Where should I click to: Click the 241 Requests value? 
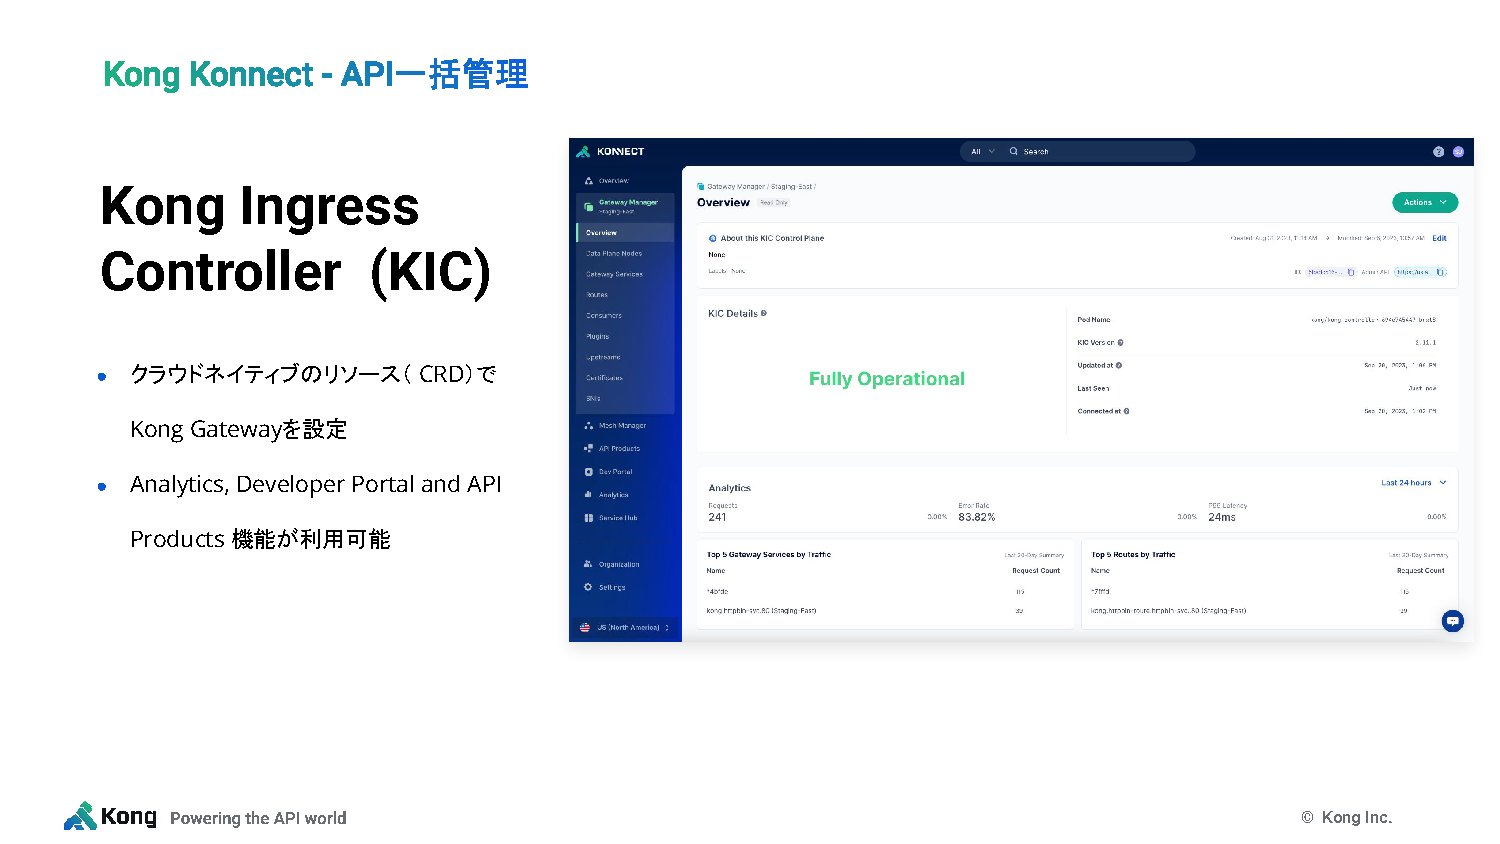(717, 517)
